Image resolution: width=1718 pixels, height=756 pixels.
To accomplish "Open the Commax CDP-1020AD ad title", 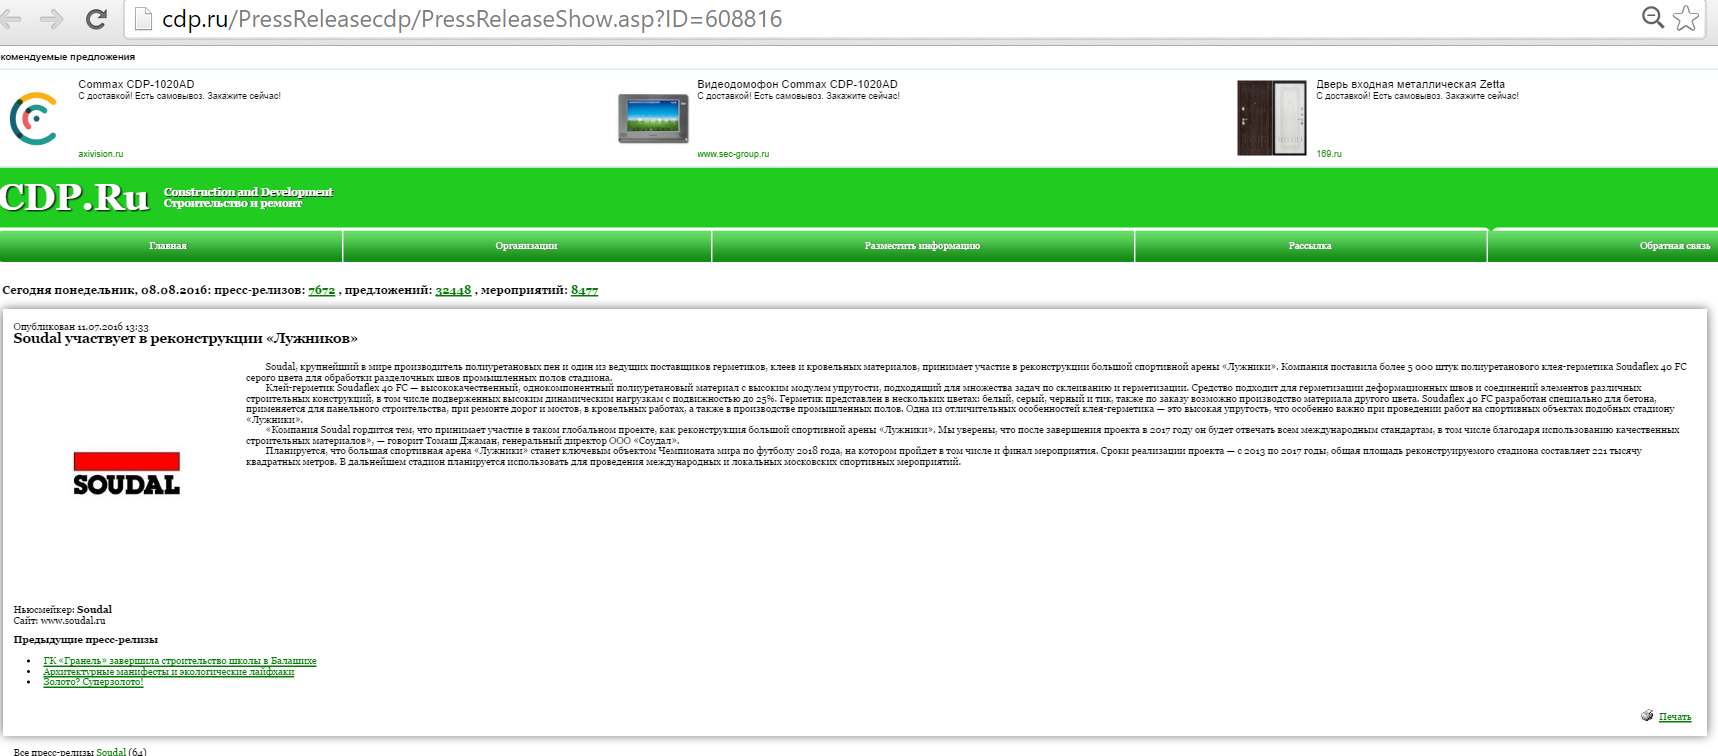I will [x=136, y=85].
